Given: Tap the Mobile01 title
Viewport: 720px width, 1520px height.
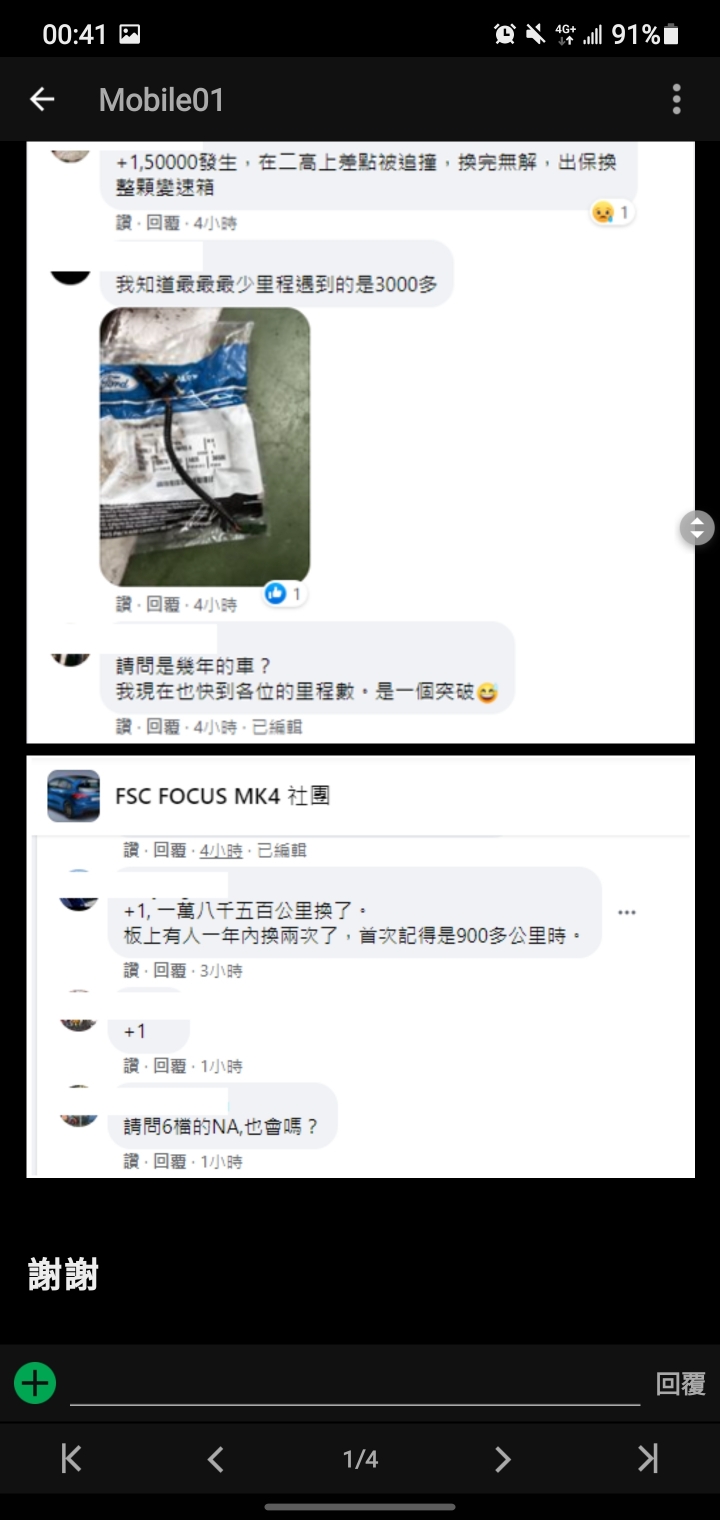Looking at the screenshot, I should pyautogui.click(x=161, y=99).
